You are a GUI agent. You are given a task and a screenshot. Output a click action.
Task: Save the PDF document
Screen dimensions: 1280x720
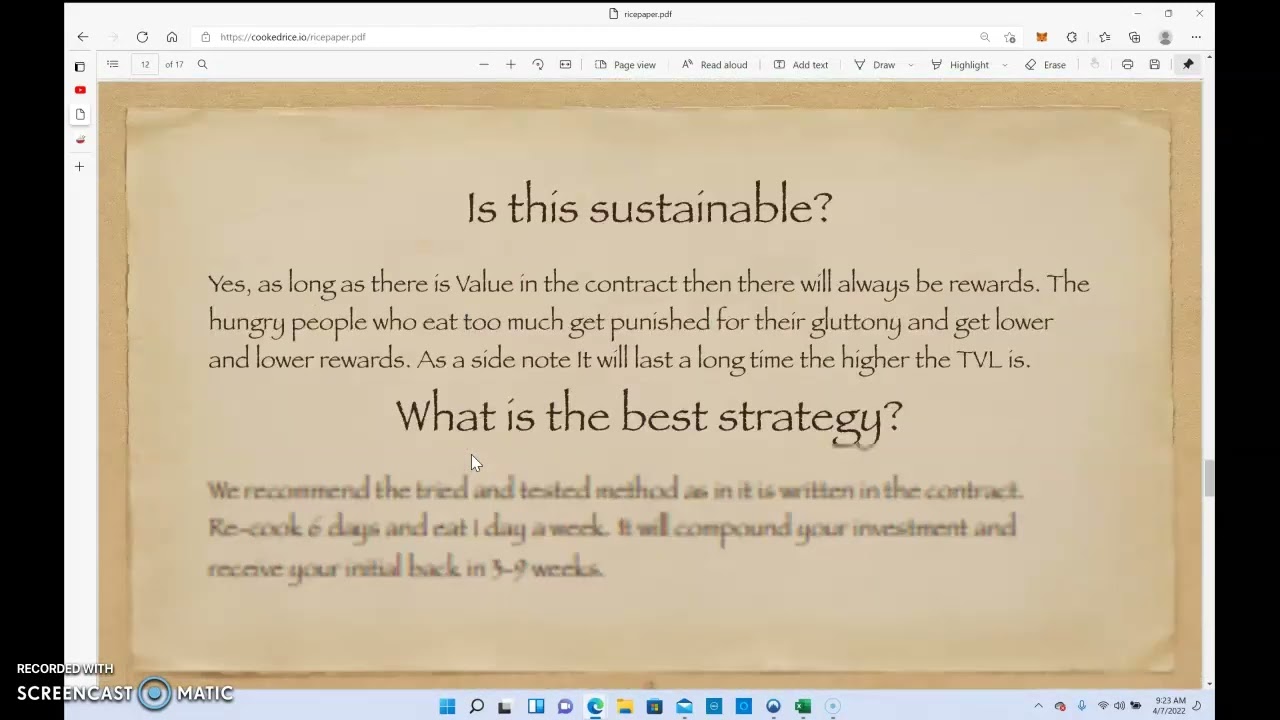[1154, 64]
